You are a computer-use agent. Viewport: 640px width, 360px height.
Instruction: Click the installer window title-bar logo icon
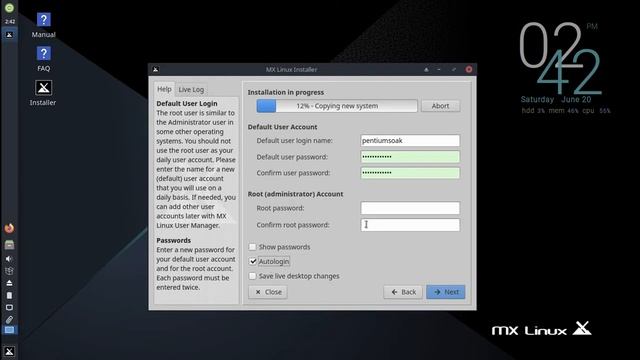156,69
